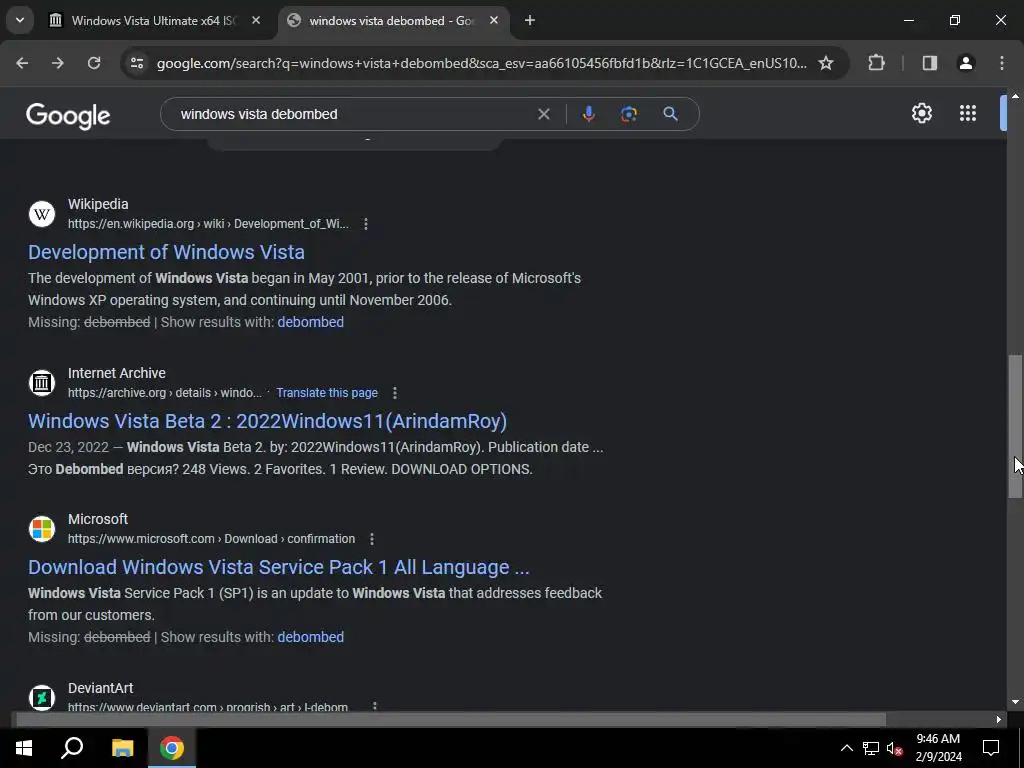
Task: Toggle the Chrome side panel
Action: [x=930, y=63]
